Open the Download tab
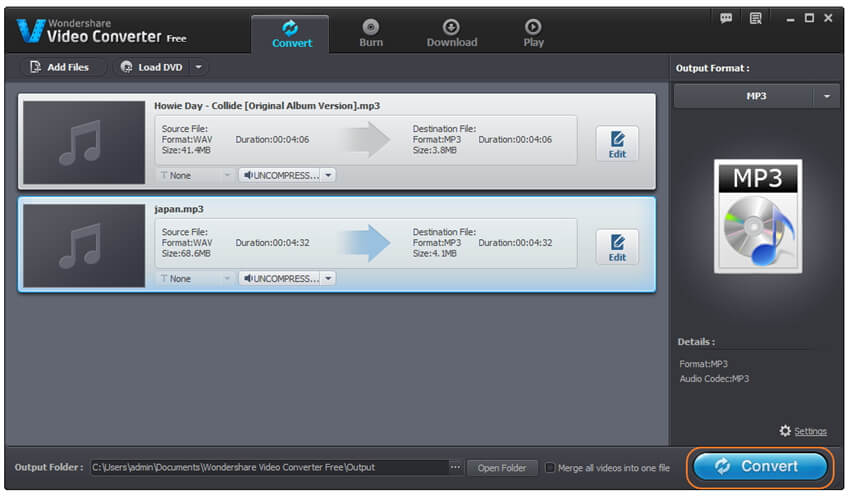 [x=452, y=34]
